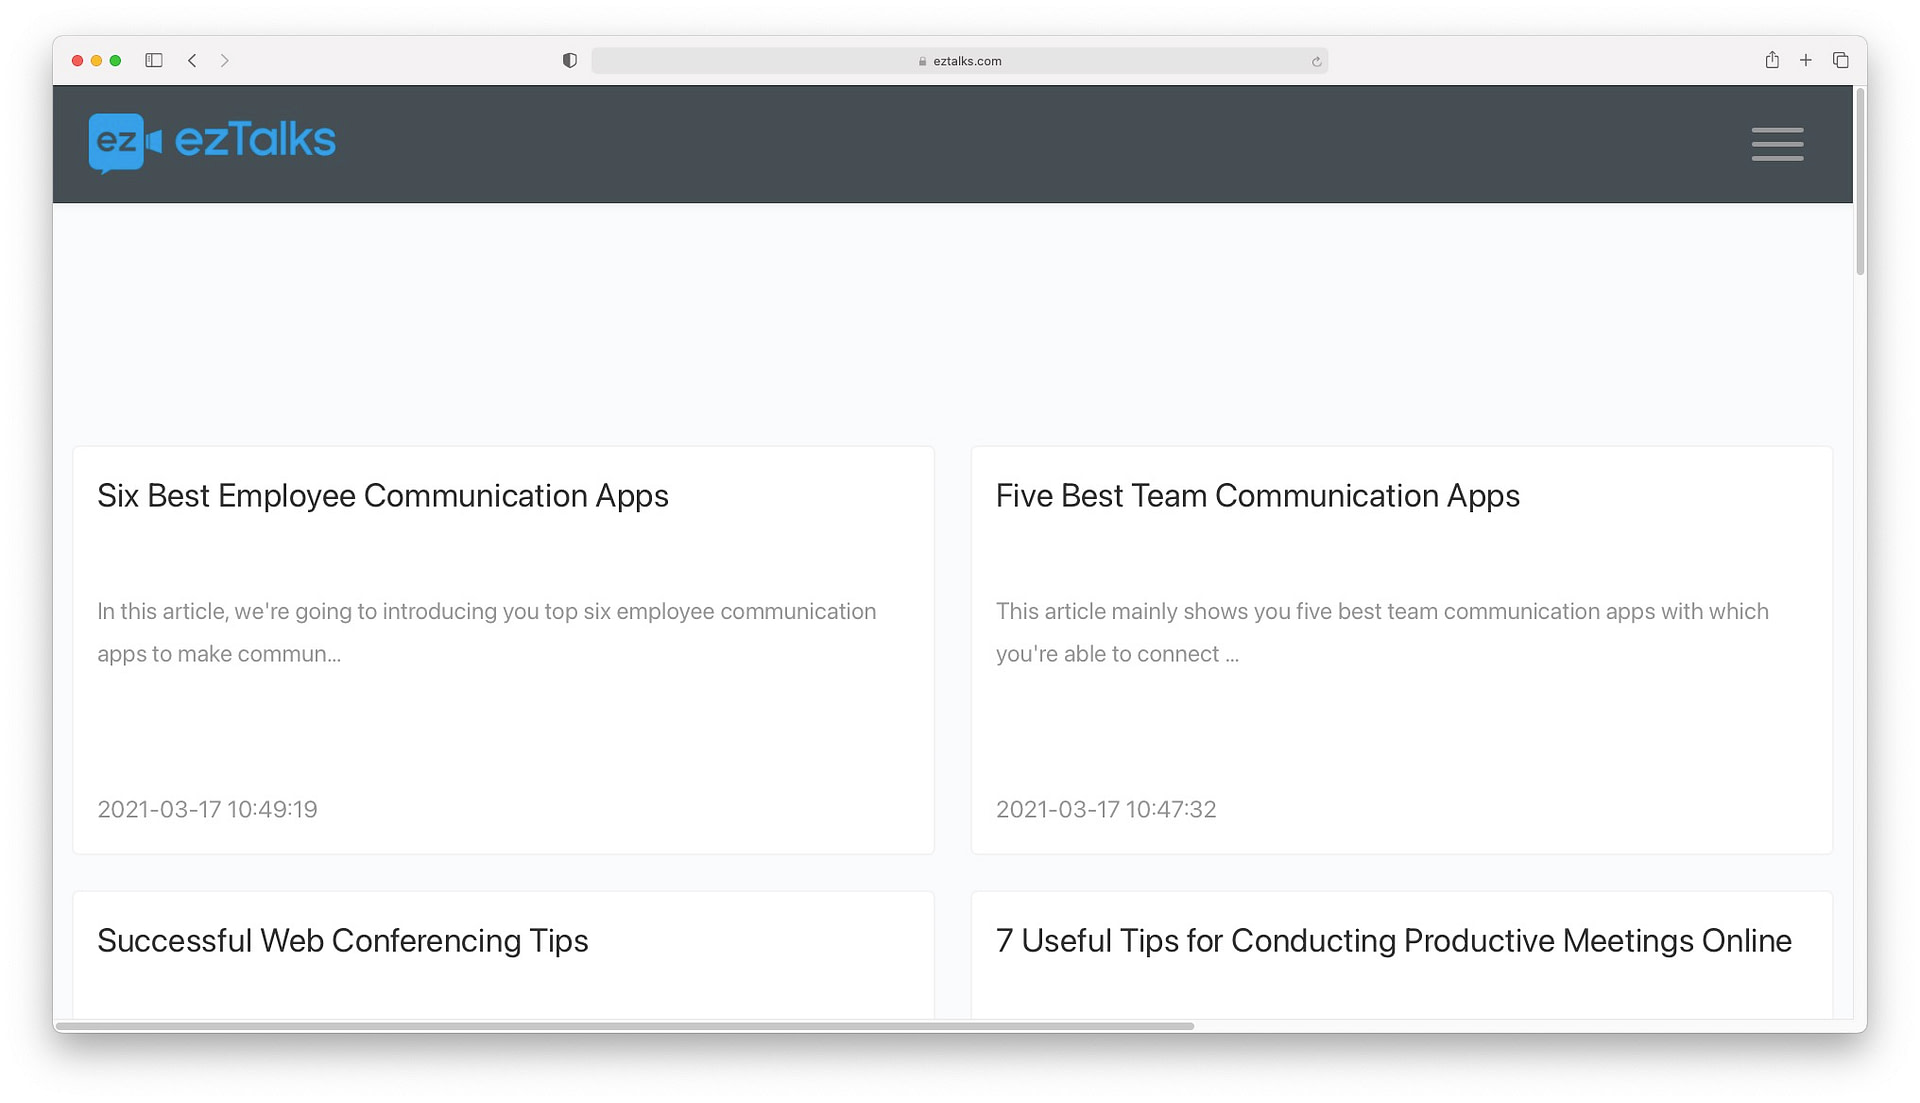This screenshot has height=1103, width=1920.
Task: Open the Share menu
Action: click(x=1772, y=60)
